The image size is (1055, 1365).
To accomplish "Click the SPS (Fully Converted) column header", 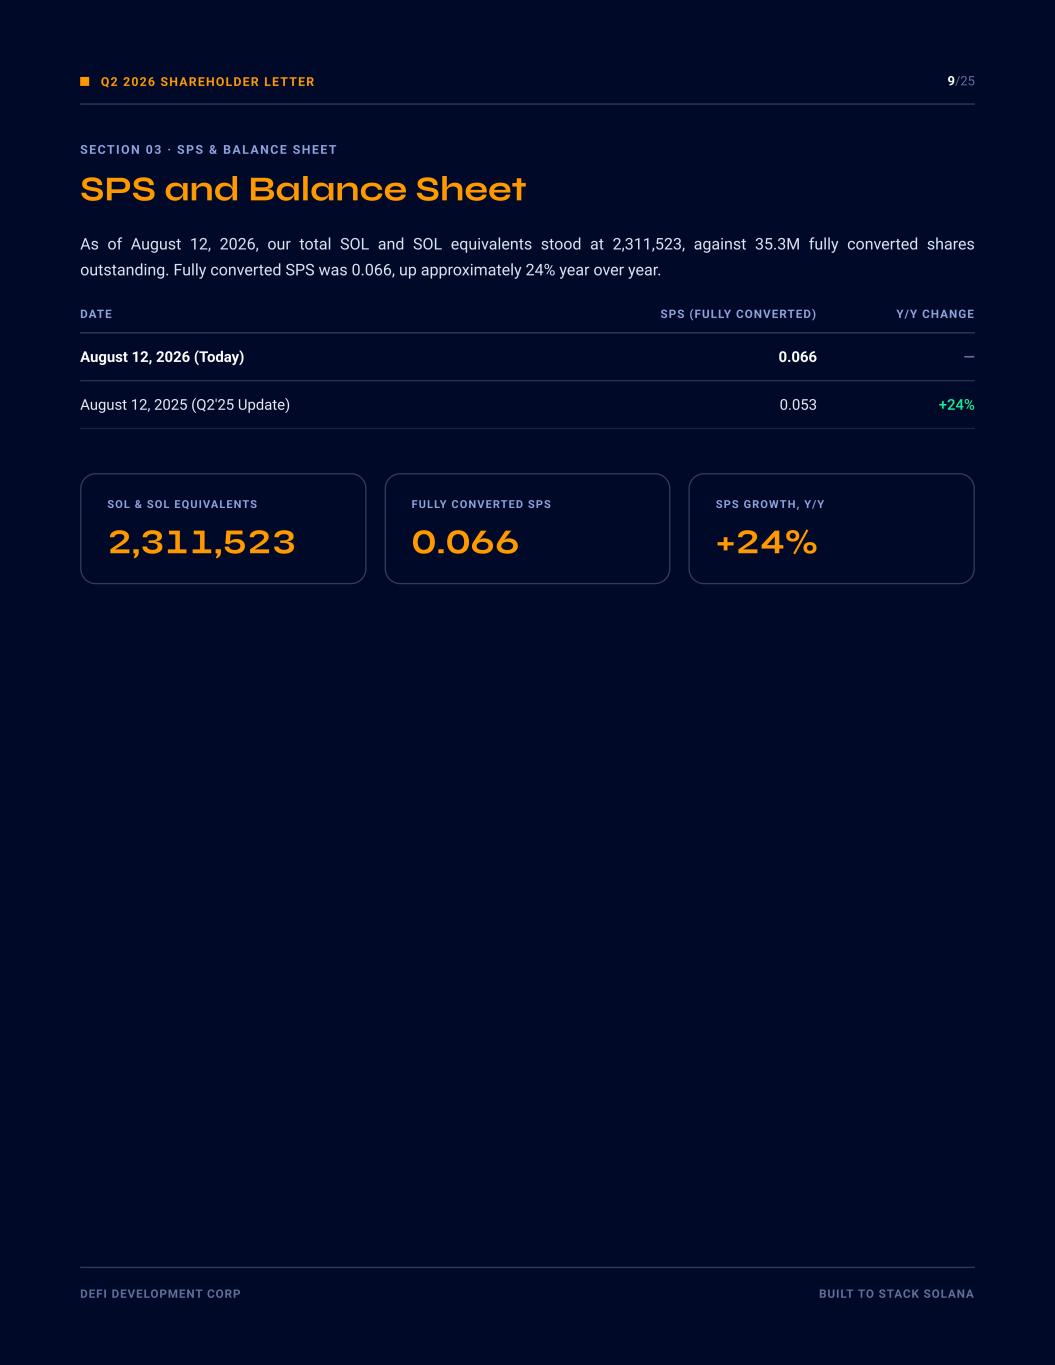I will [738, 314].
